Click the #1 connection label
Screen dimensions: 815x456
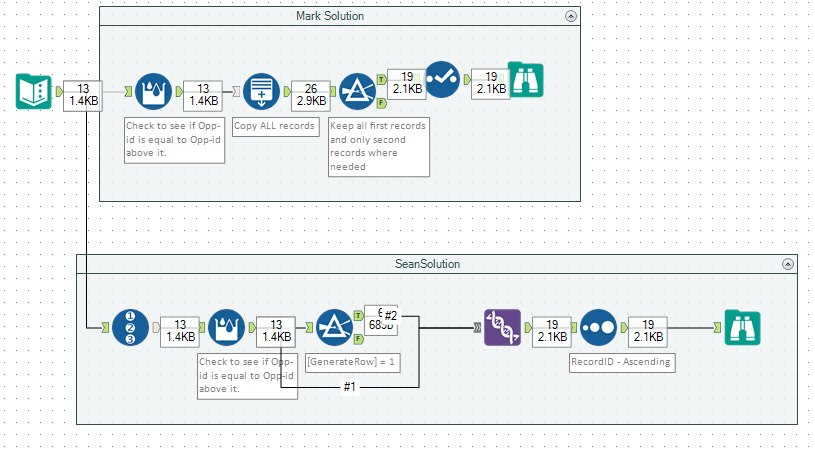point(349,387)
